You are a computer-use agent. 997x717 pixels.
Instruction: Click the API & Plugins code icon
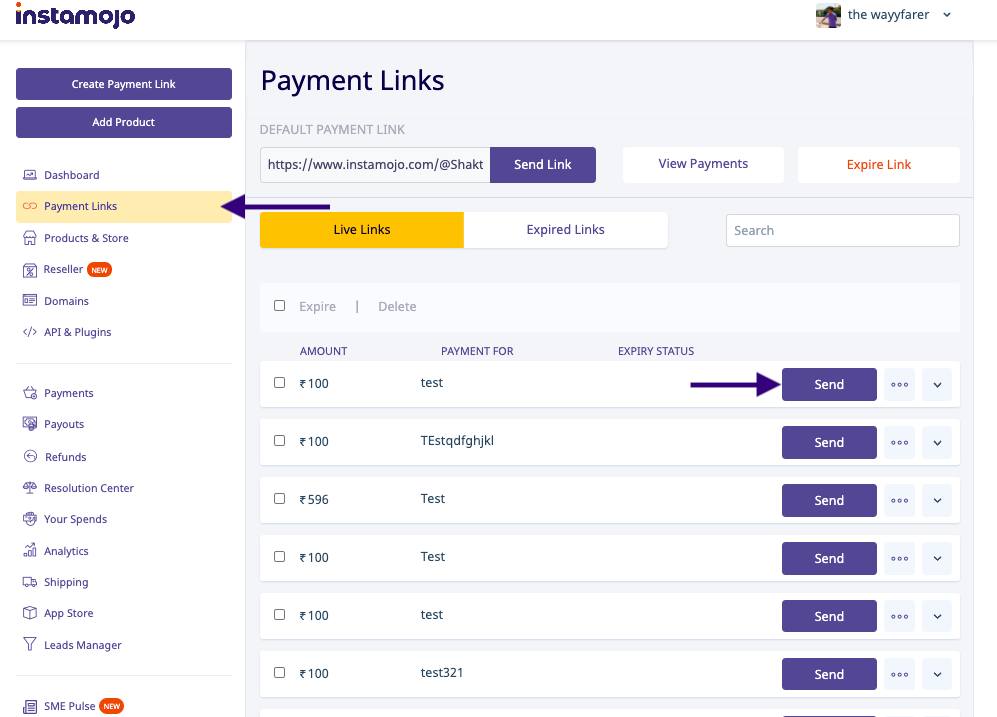(x=30, y=332)
